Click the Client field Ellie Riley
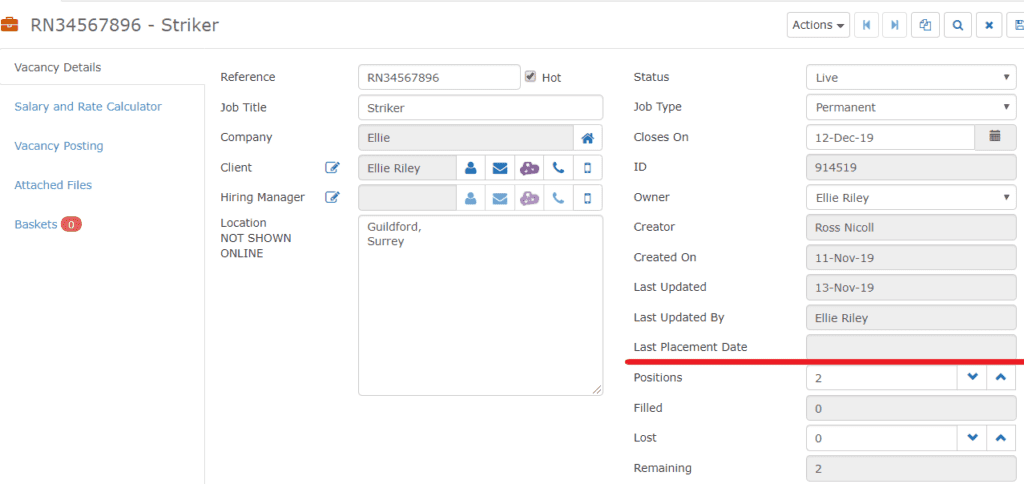 click(x=408, y=168)
